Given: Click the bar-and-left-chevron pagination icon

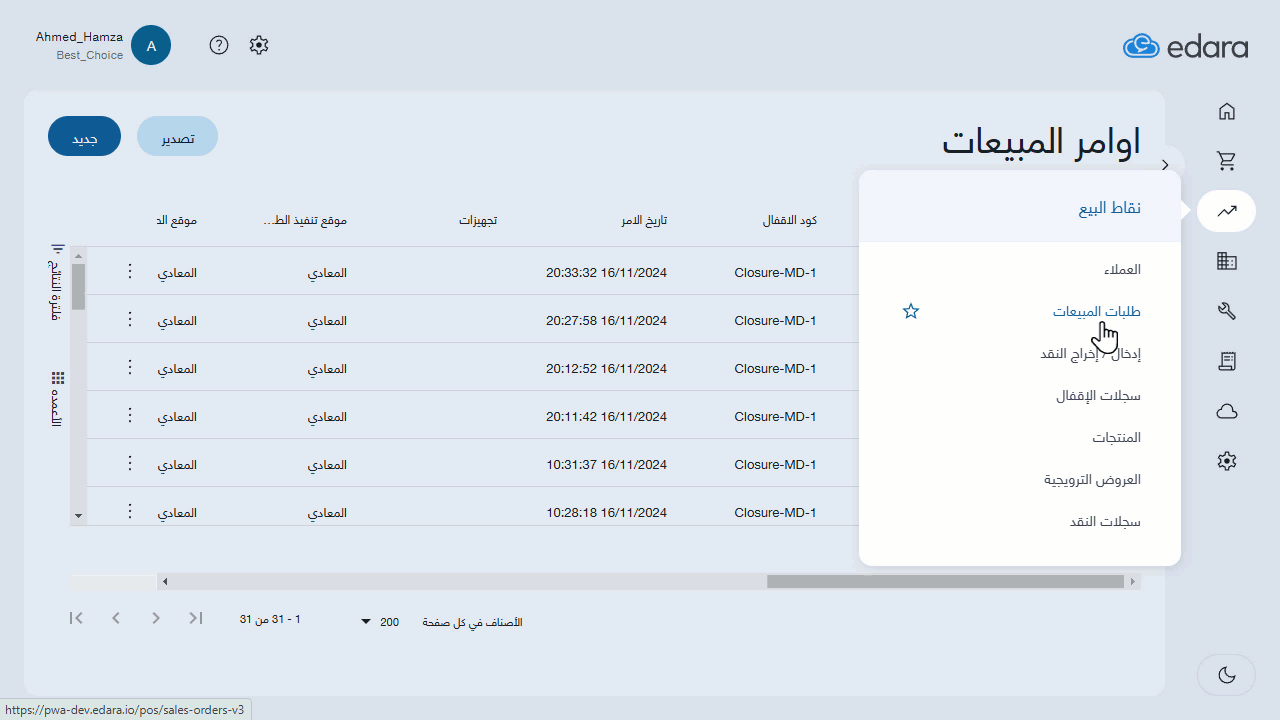Looking at the screenshot, I should click(x=76, y=618).
